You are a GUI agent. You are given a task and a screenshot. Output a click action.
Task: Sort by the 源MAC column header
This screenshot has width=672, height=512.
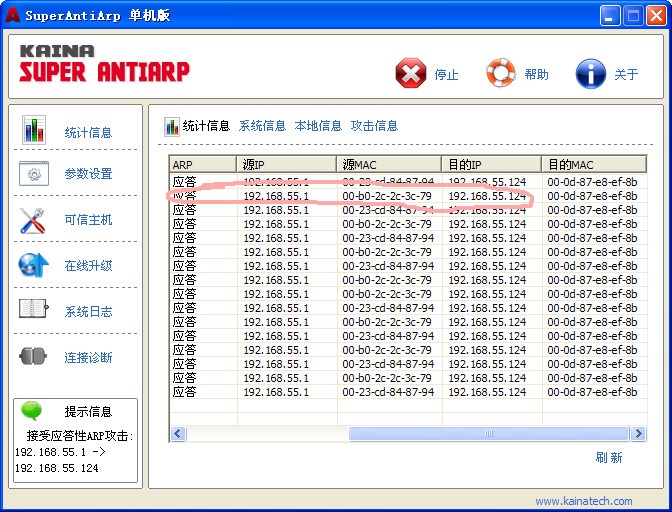[x=389, y=165]
